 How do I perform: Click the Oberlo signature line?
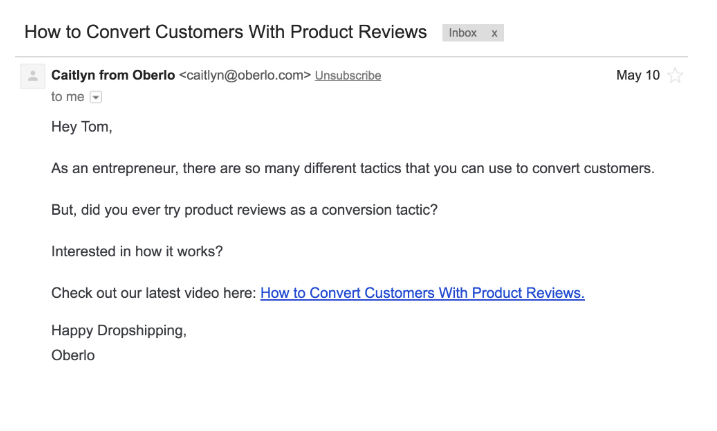73,355
